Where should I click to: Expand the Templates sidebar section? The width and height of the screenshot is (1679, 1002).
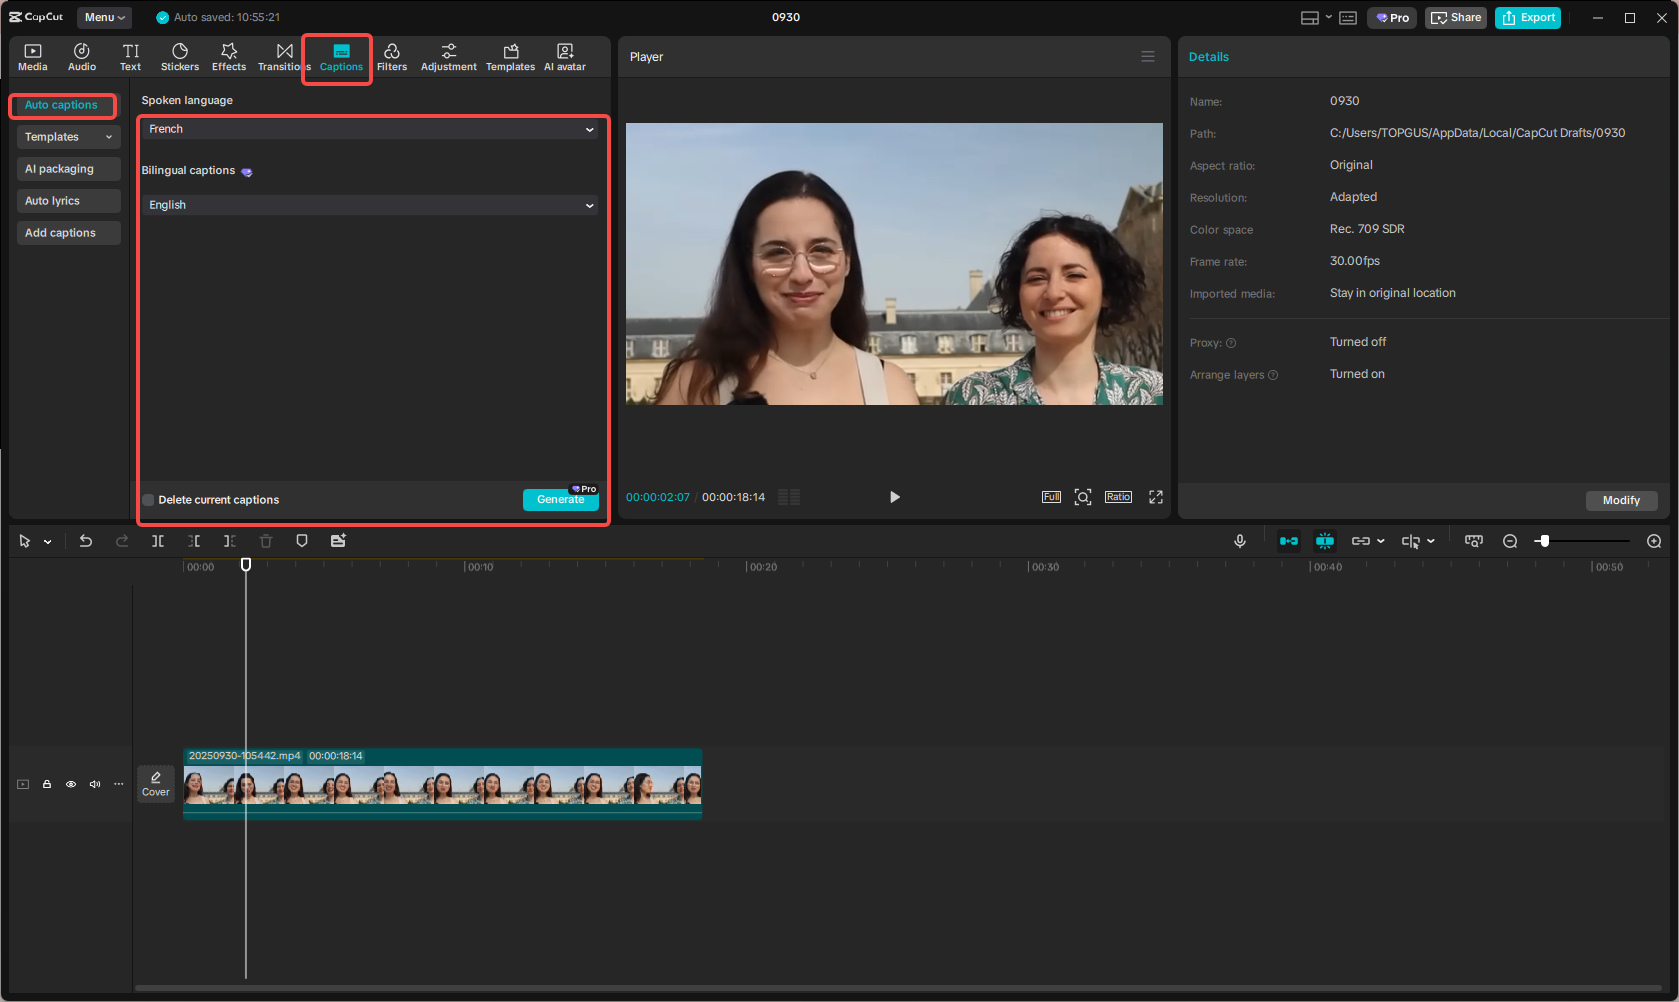click(68, 137)
